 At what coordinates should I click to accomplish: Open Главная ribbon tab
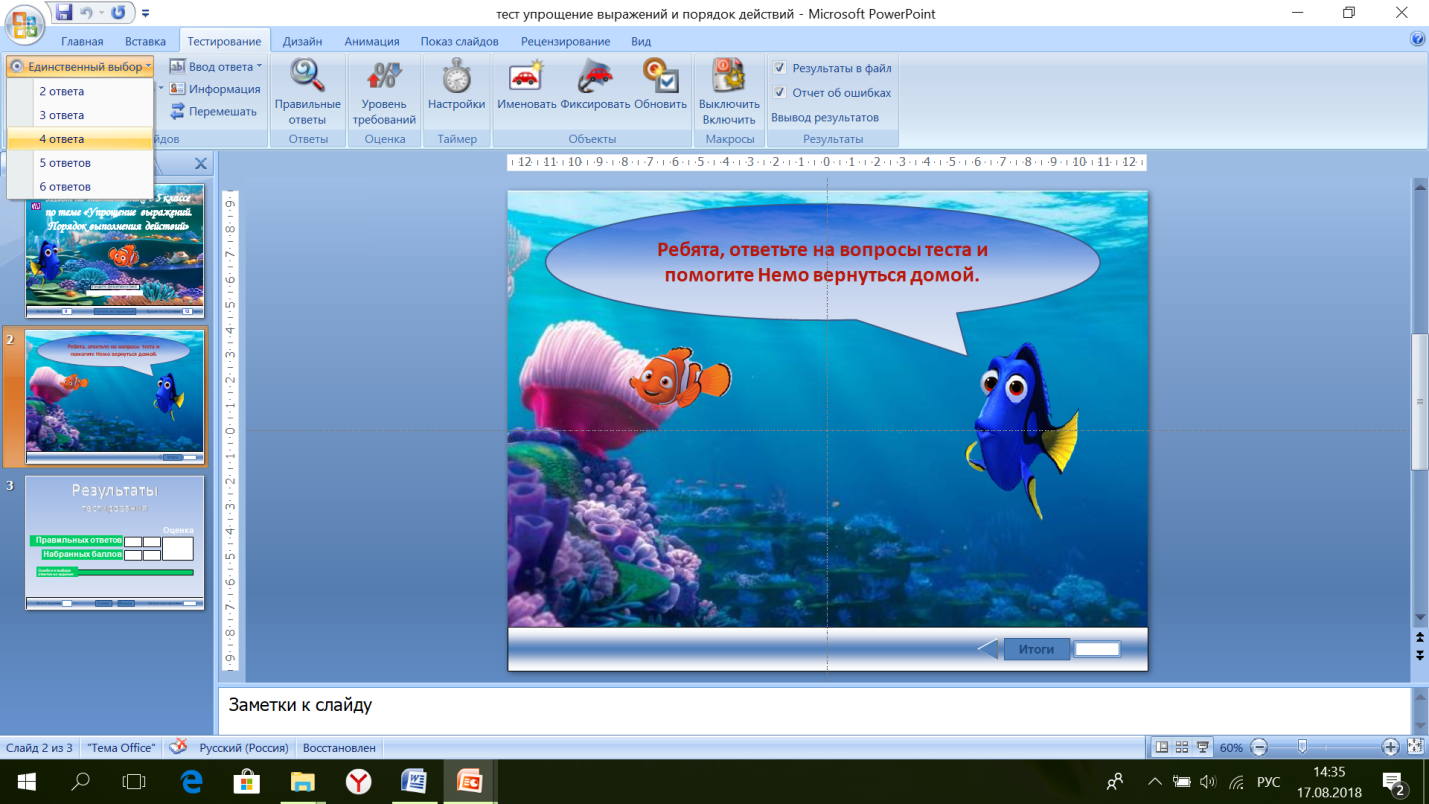[82, 41]
